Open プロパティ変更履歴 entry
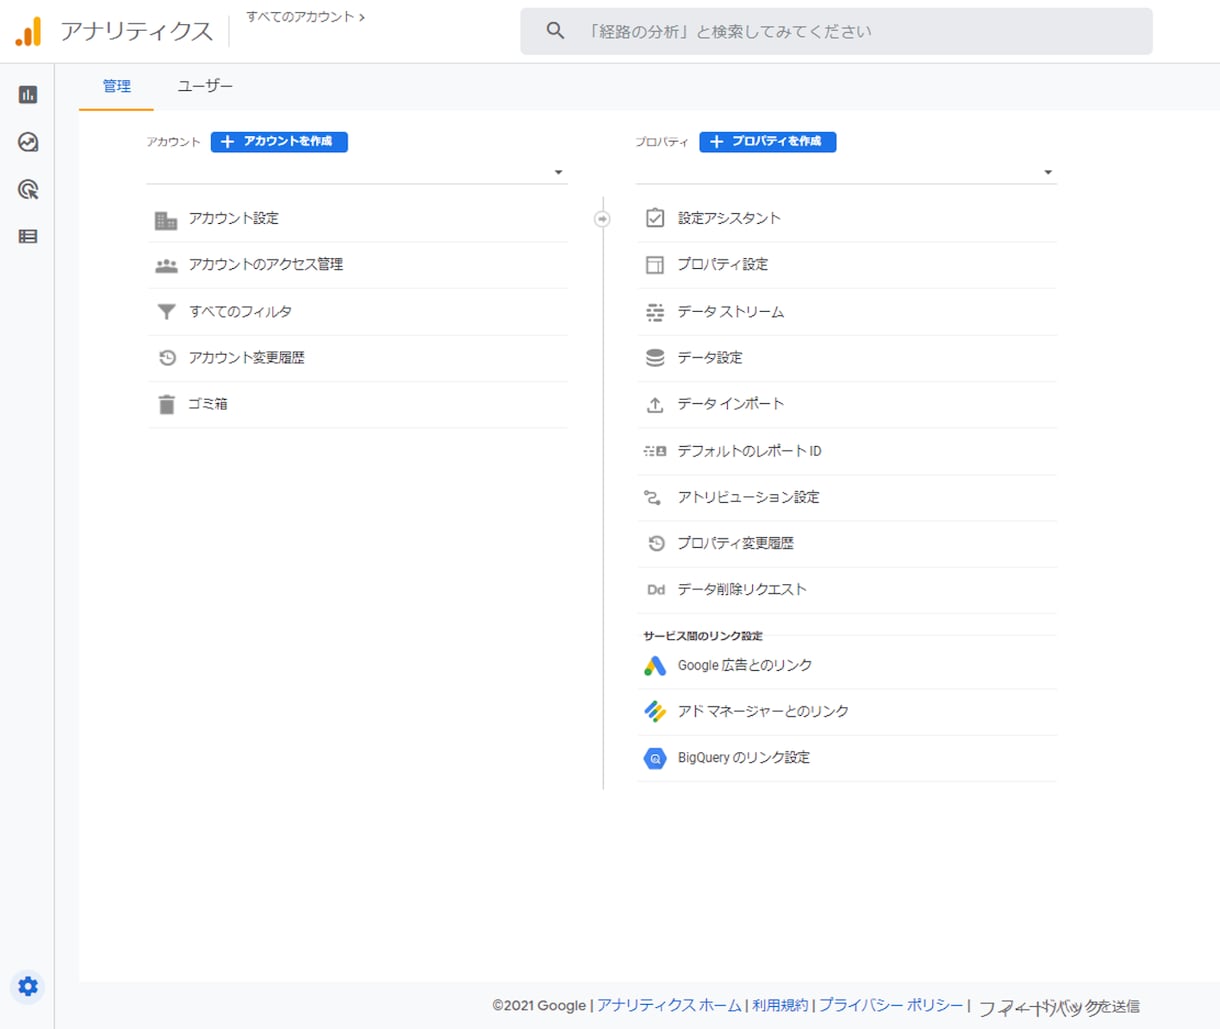1220x1029 pixels. (846, 543)
